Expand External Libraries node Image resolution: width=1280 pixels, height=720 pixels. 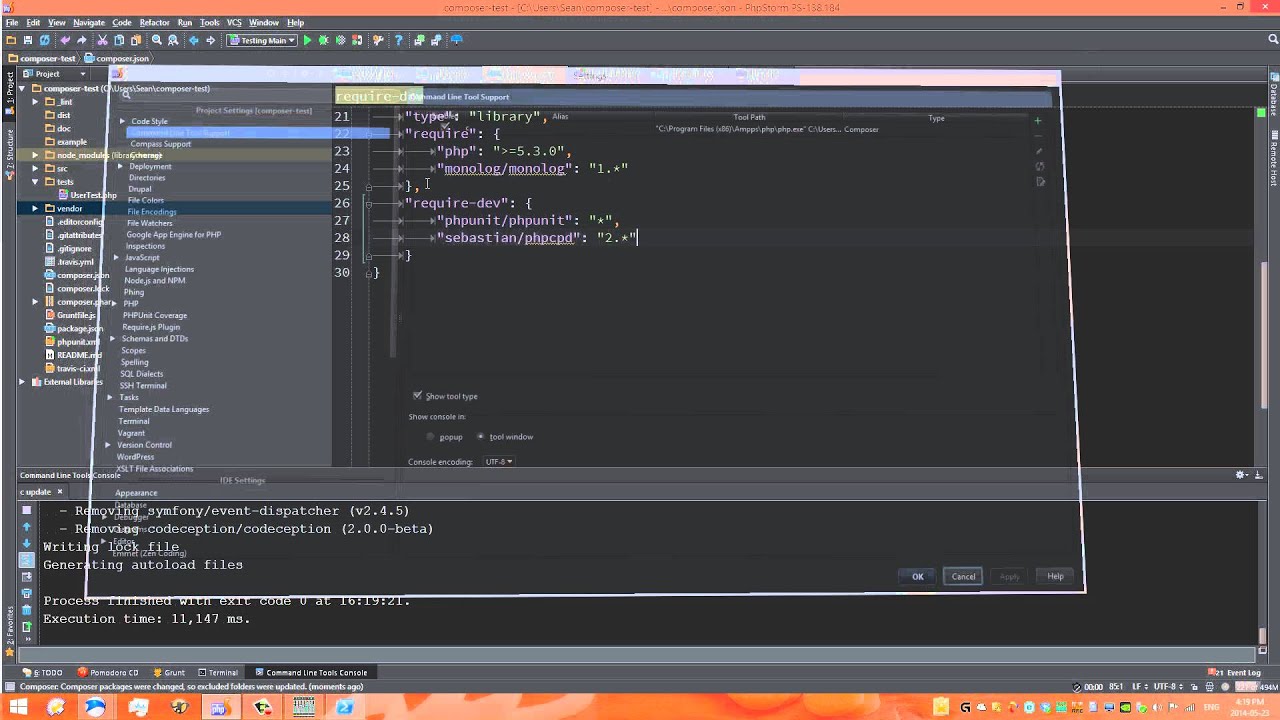click(x=22, y=382)
